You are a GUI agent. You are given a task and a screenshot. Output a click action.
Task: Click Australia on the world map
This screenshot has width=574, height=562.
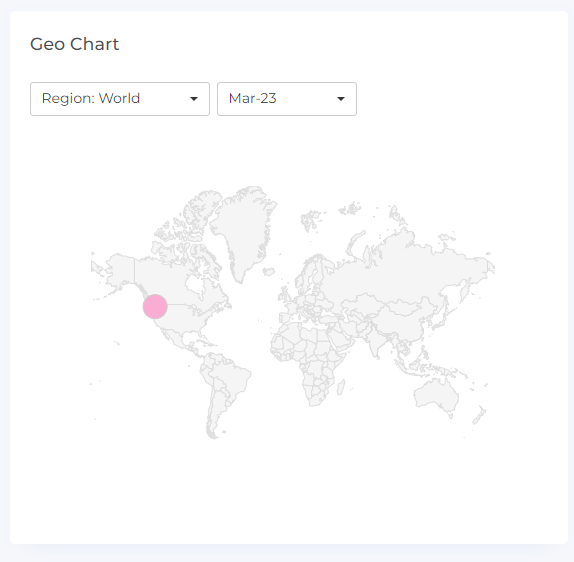tap(436, 395)
